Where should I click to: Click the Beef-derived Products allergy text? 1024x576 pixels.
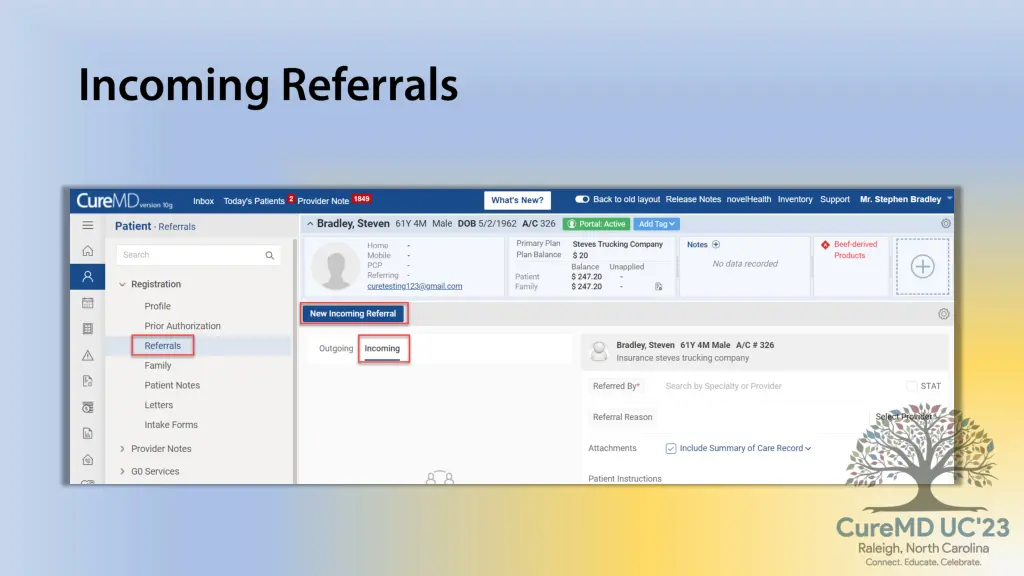pyautogui.click(x=856, y=250)
